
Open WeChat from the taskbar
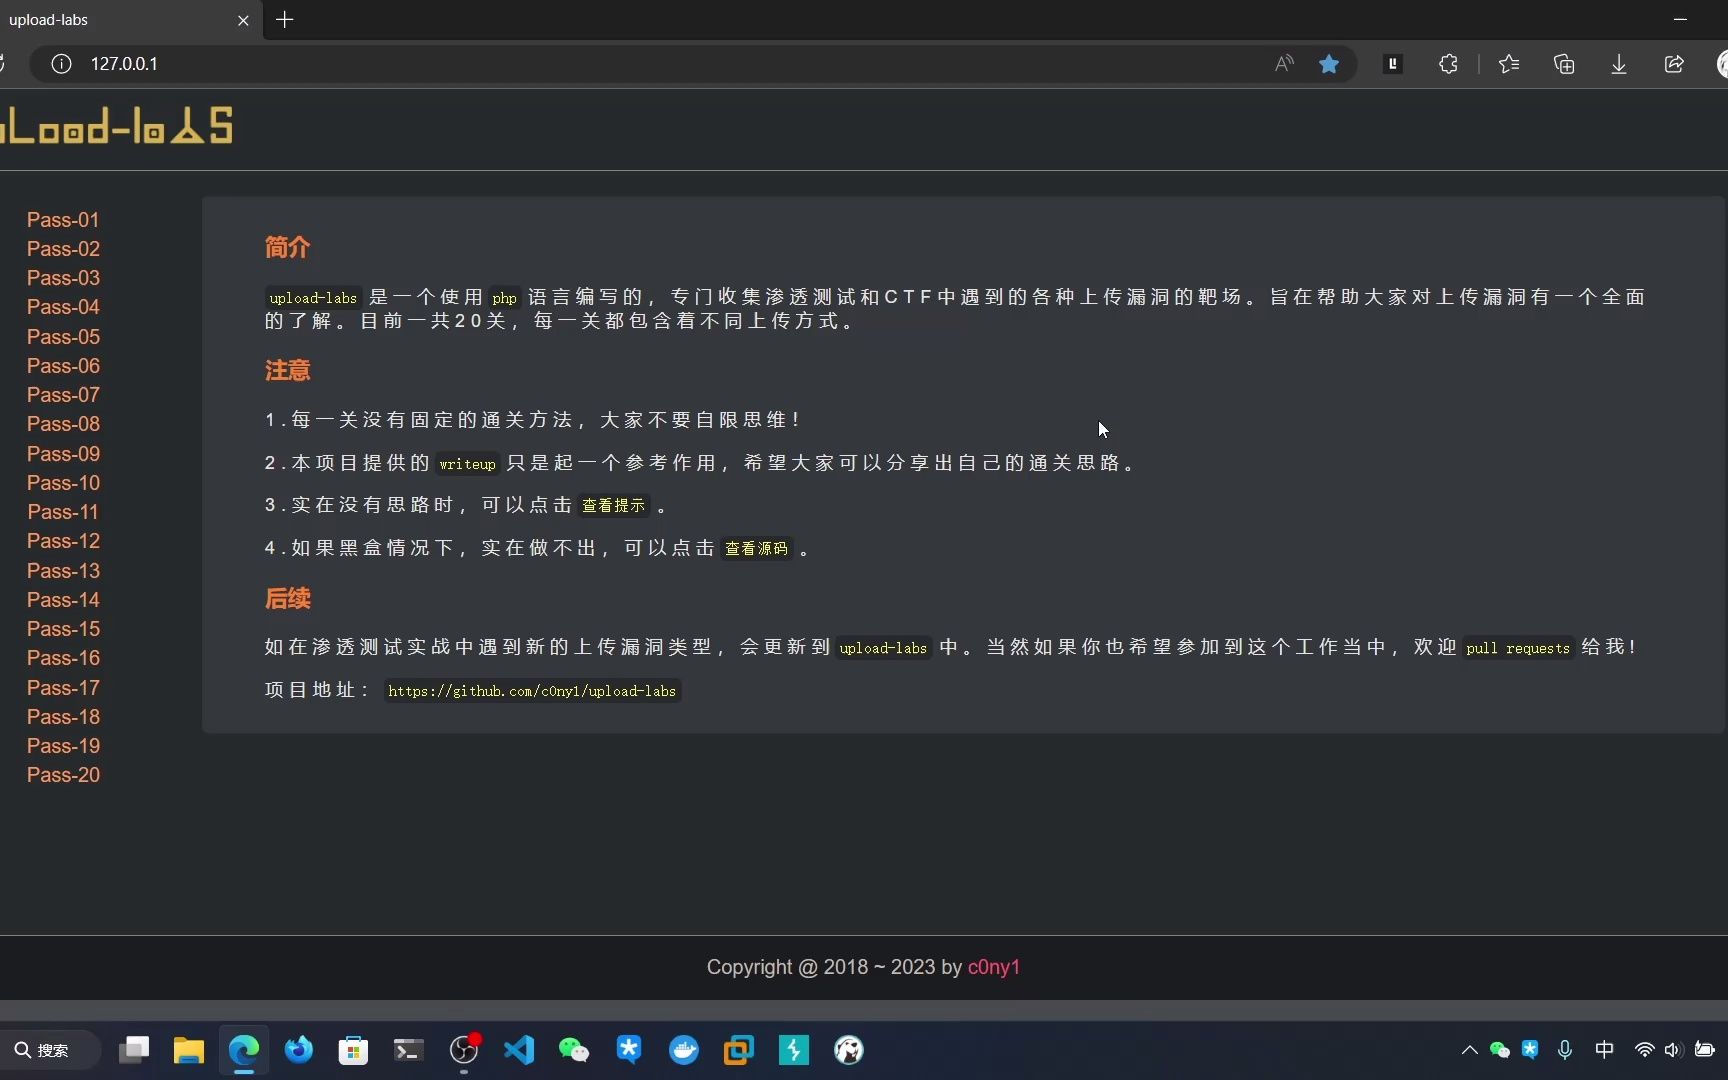(574, 1050)
